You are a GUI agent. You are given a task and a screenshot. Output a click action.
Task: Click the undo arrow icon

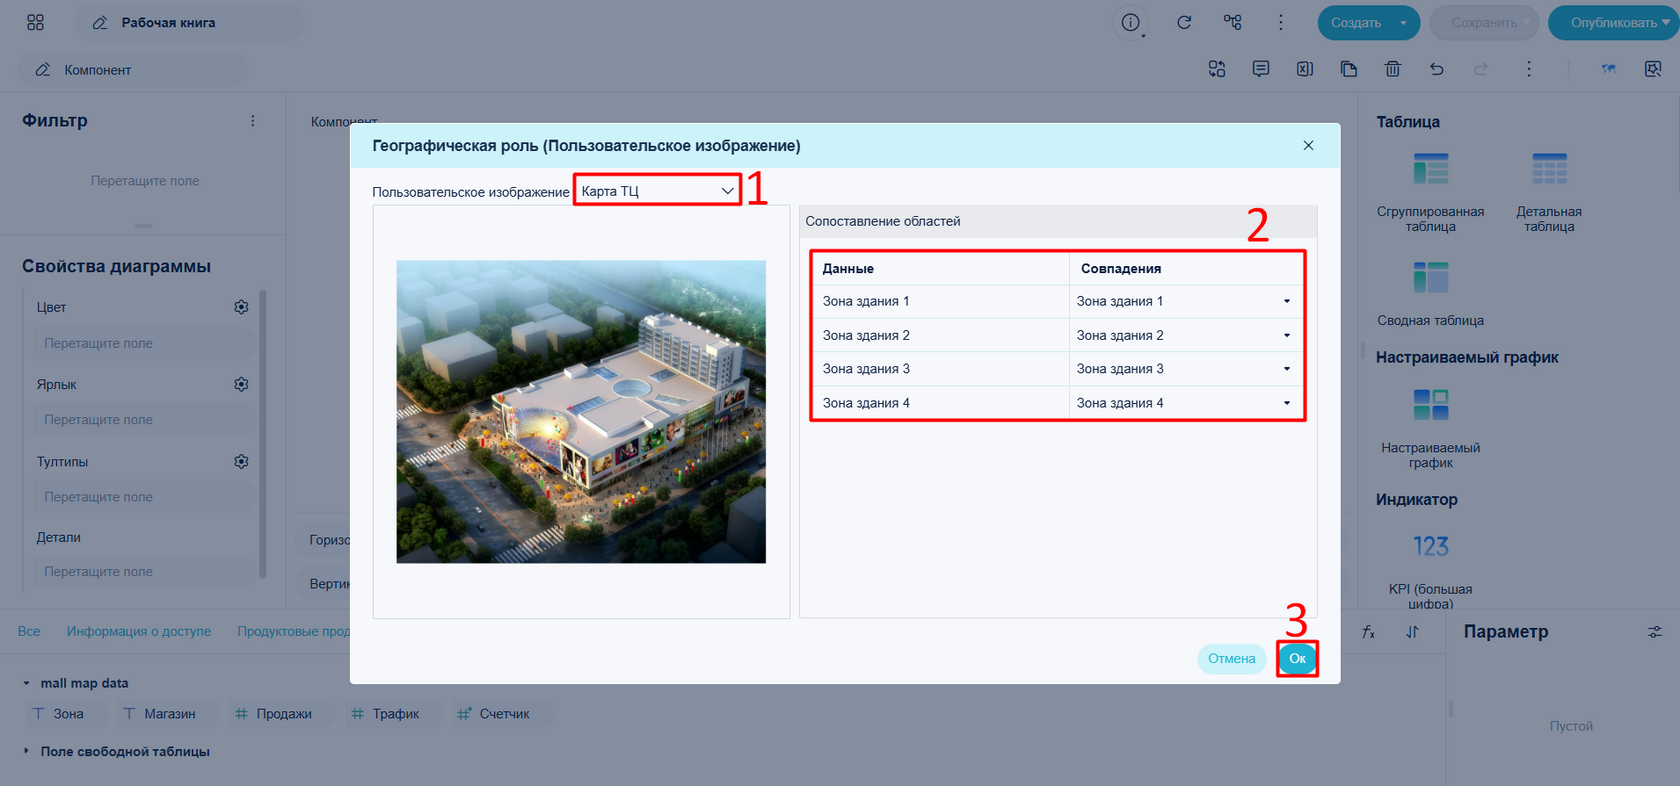[1436, 69]
